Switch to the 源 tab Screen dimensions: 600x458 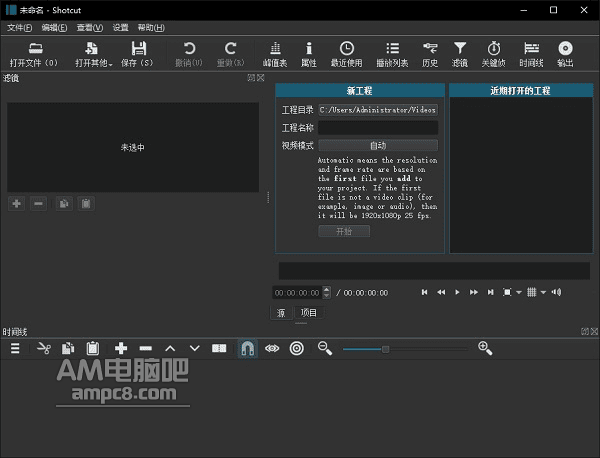coord(281,313)
